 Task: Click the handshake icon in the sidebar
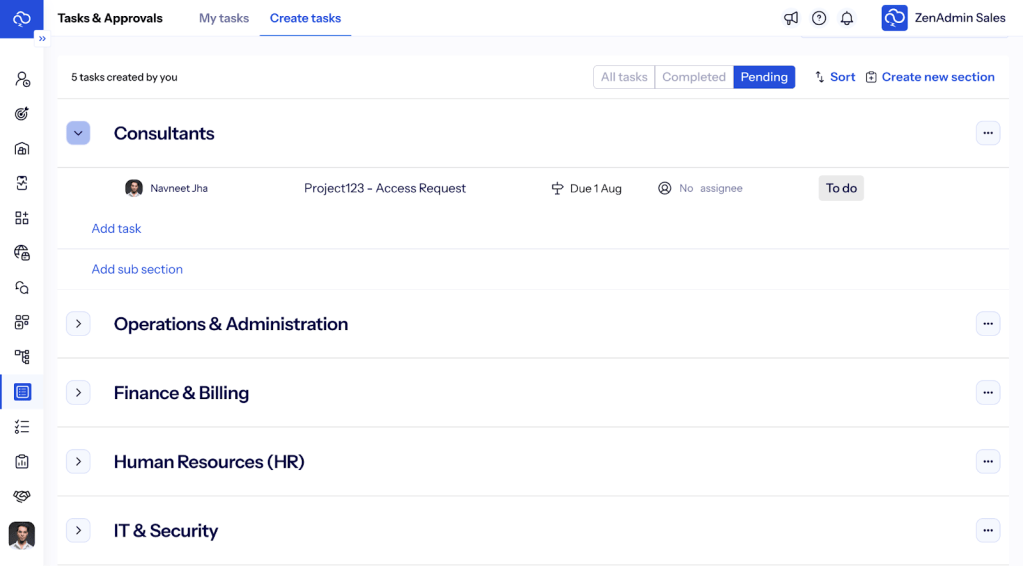(22, 496)
